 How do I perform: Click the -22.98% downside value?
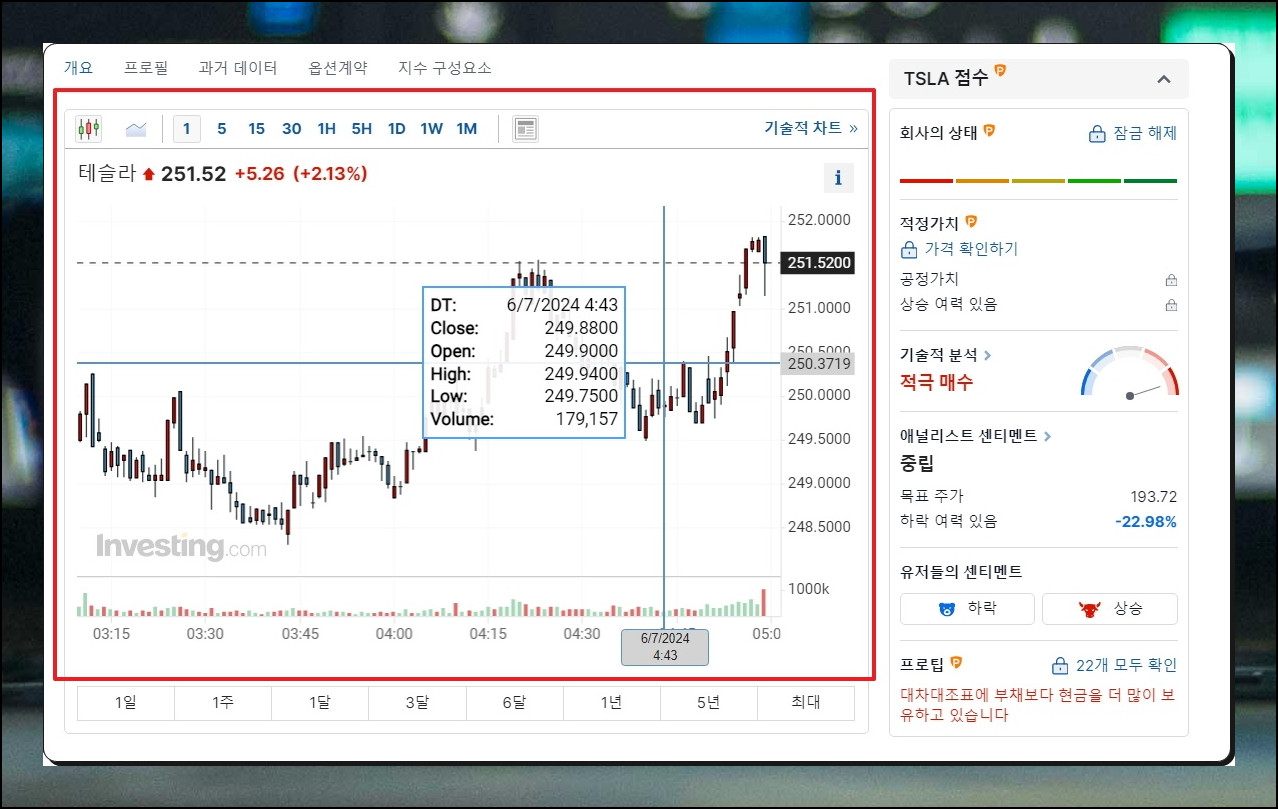pyautogui.click(x=1146, y=522)
